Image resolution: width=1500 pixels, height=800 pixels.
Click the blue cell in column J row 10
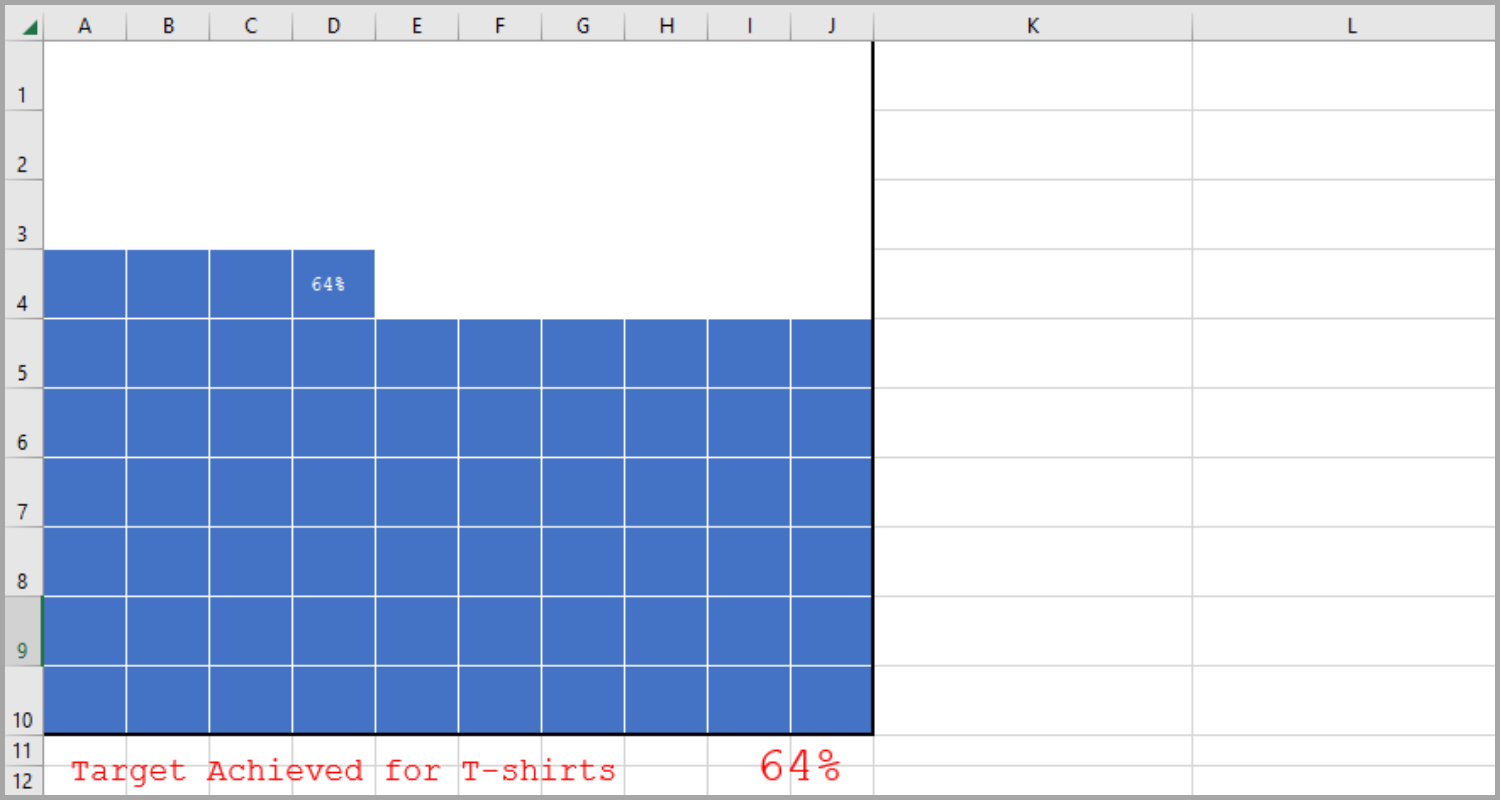coord(831,698)
